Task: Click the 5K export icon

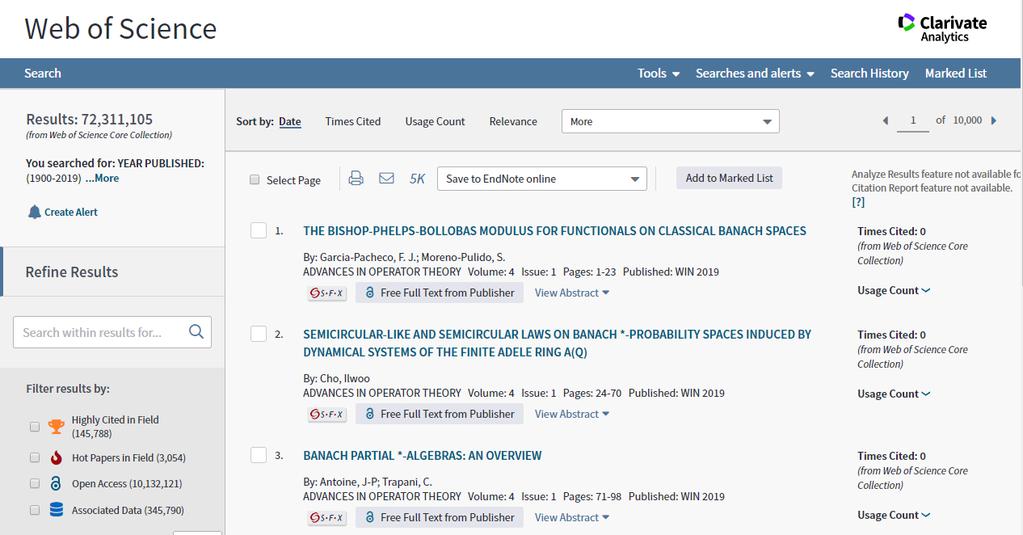Action: pos(417,179)
